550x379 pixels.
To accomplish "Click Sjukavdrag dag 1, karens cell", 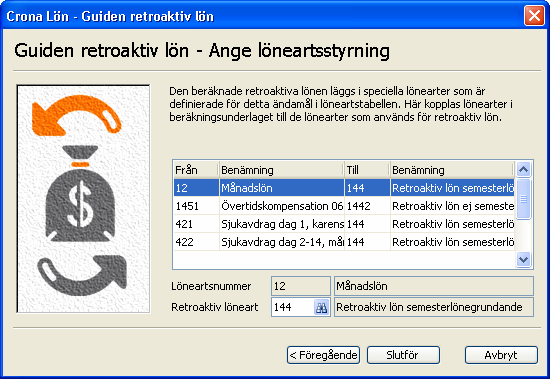I will pos(282,224).
